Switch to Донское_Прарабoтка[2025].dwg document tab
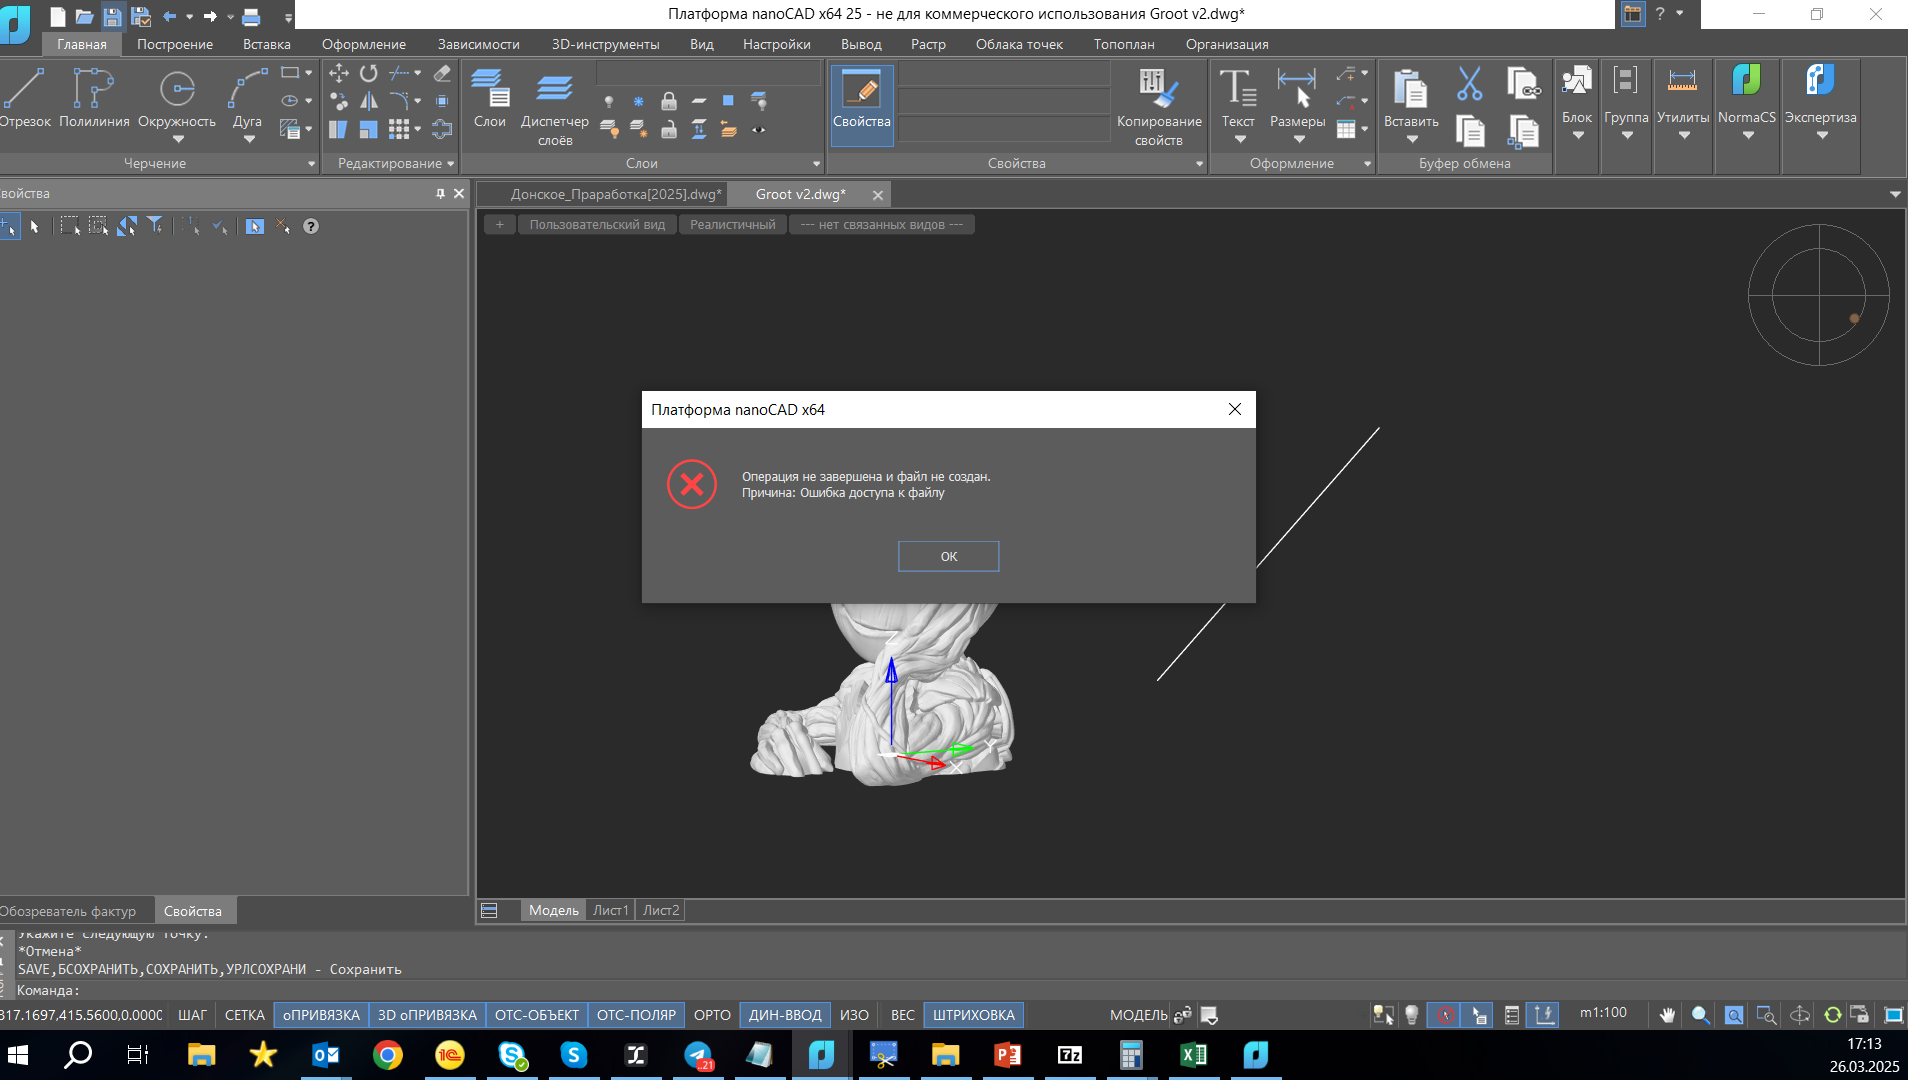The width and height of the screenshot is (1908, 1080). coord(614,194)
